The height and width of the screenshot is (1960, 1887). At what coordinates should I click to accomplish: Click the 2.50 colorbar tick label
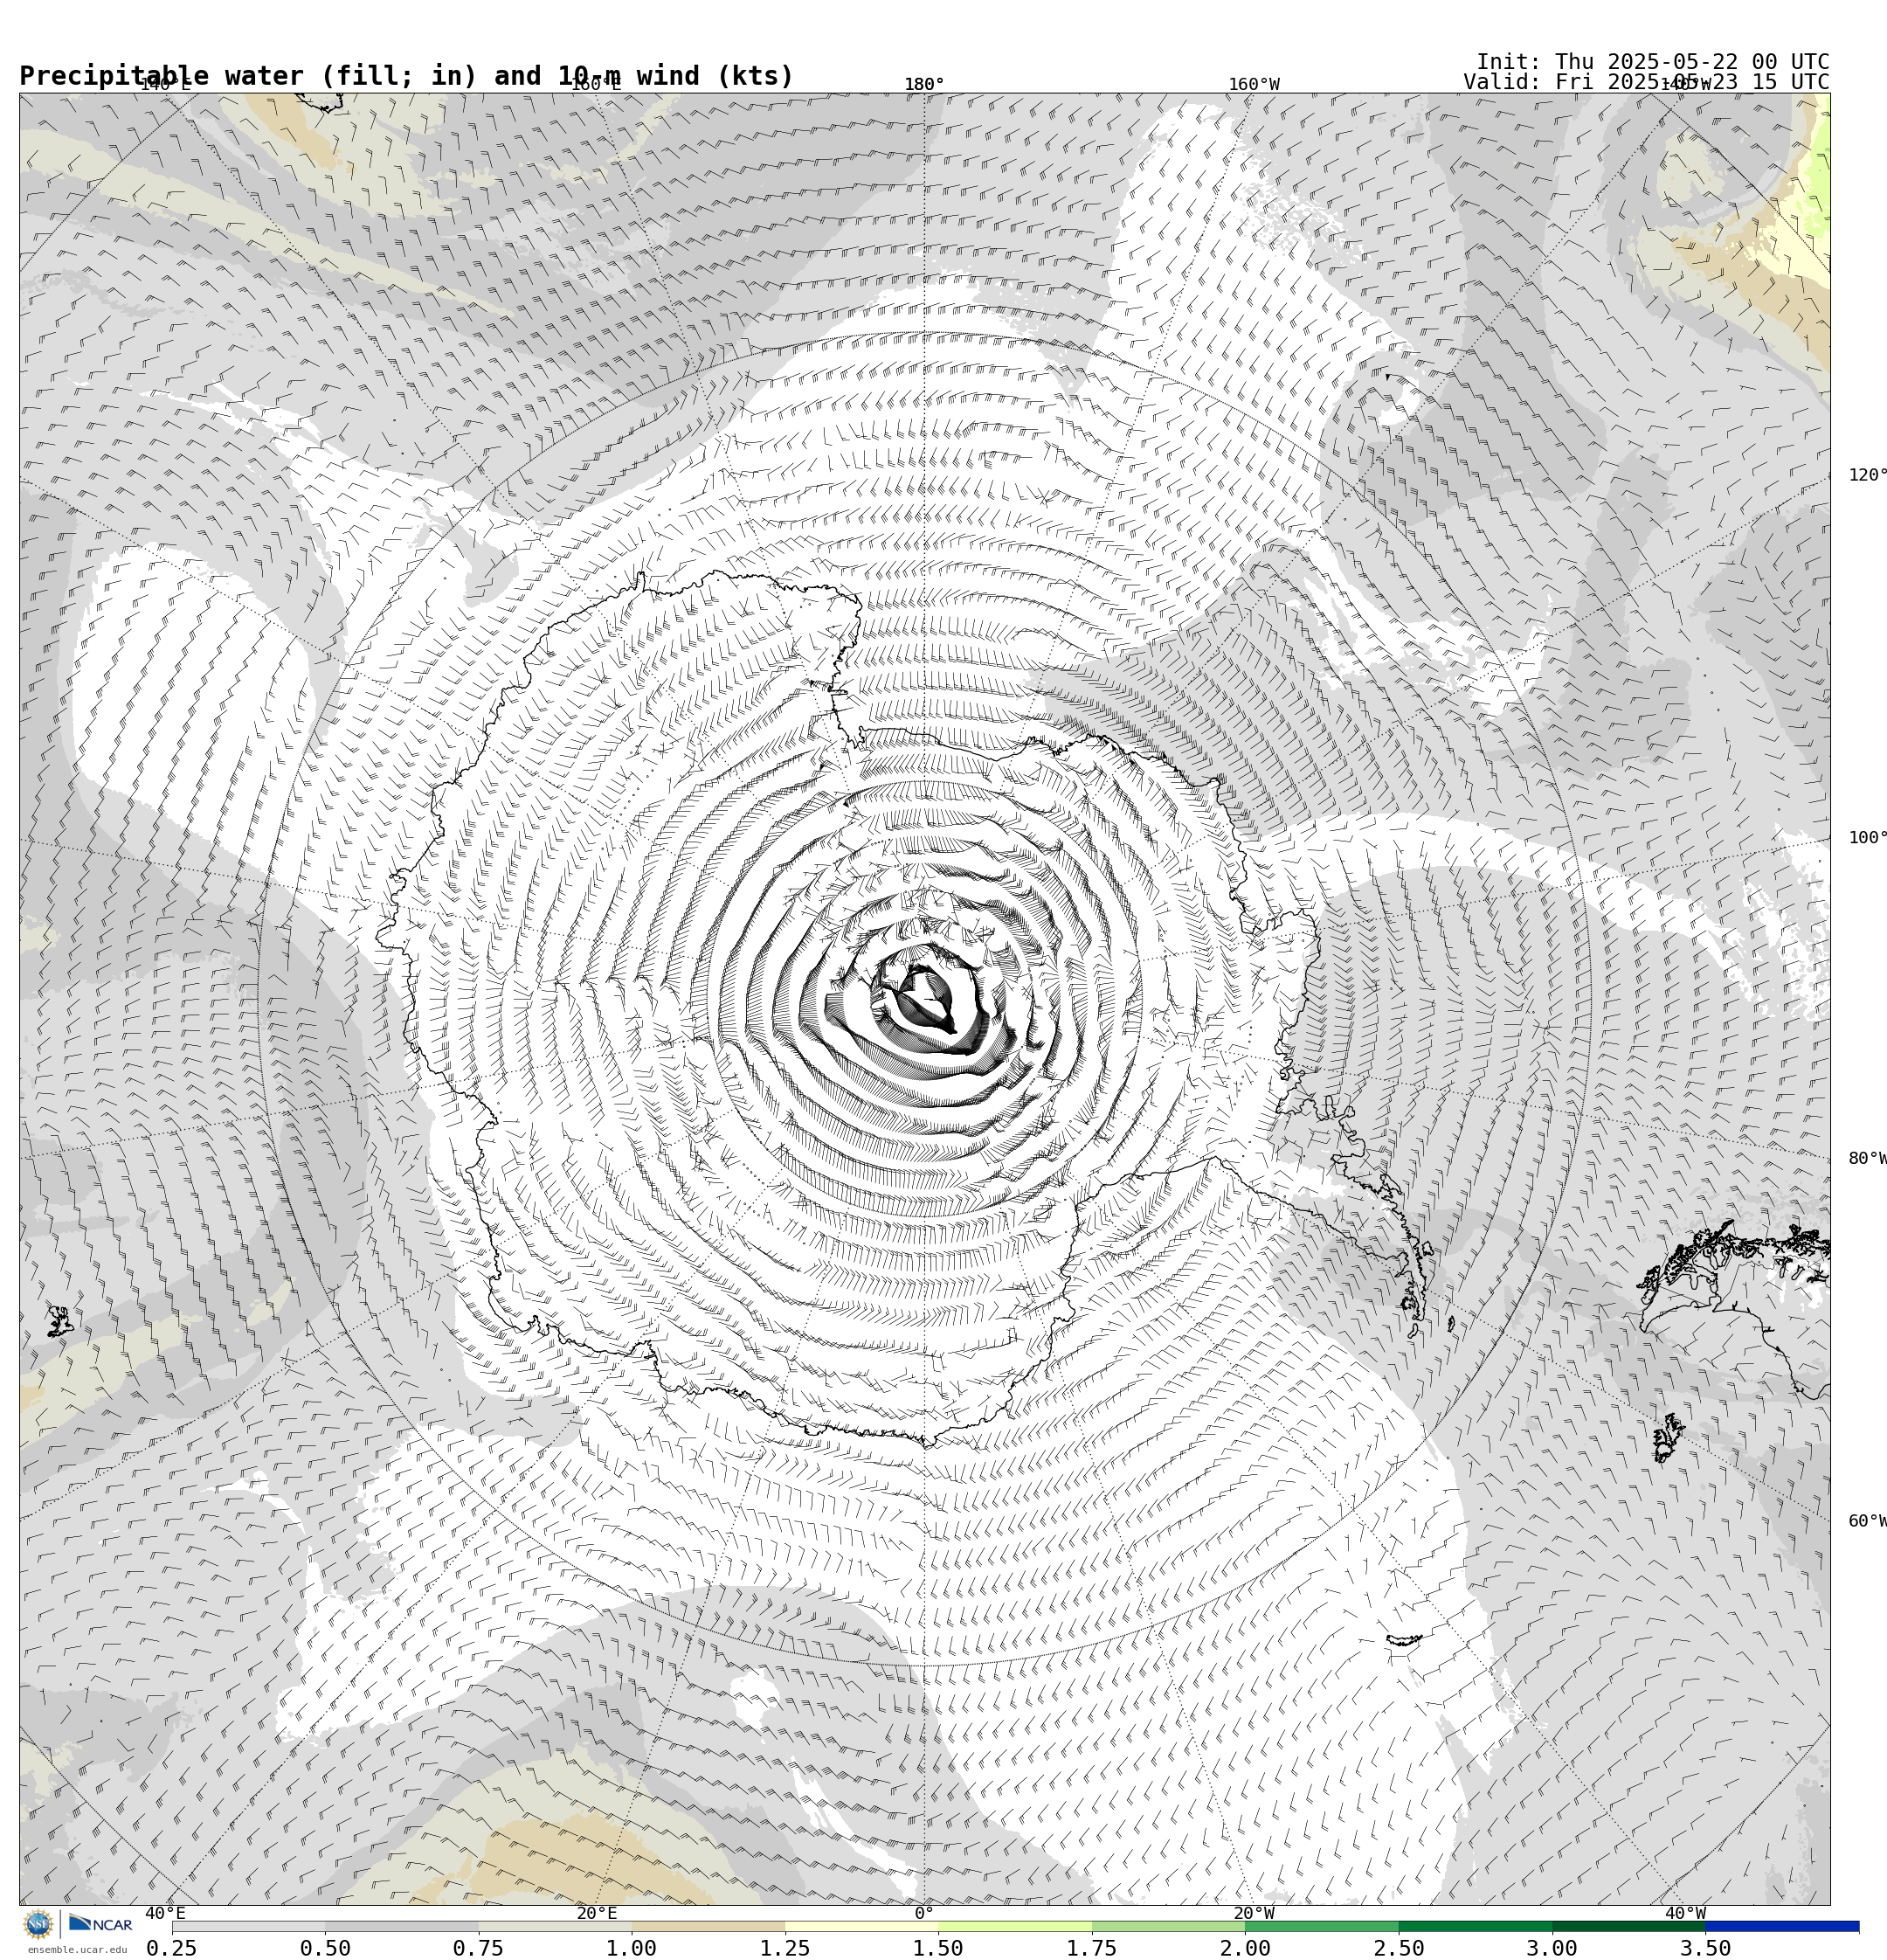(1399, 1948)
